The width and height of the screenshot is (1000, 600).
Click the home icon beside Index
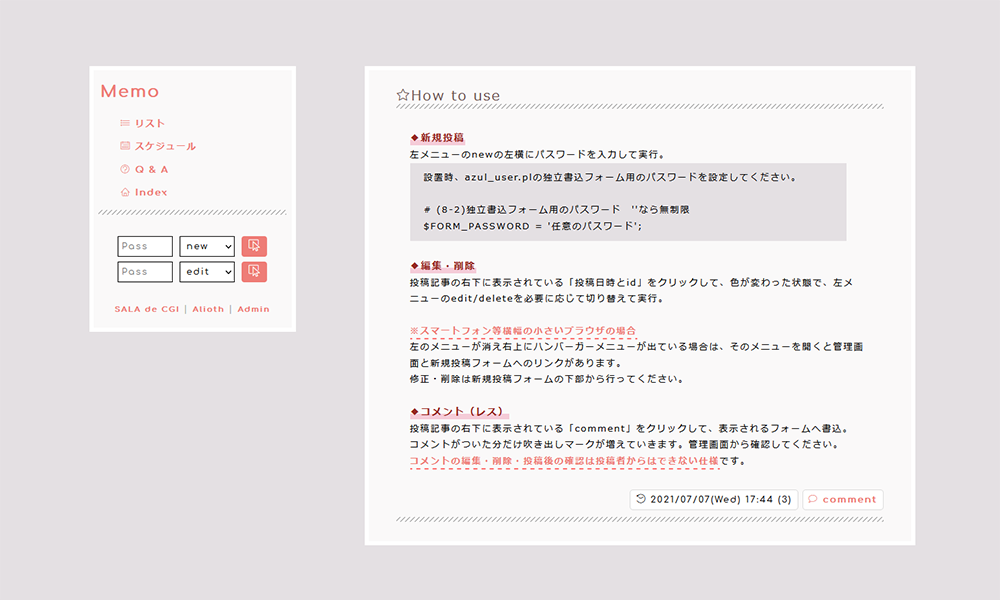125,192
